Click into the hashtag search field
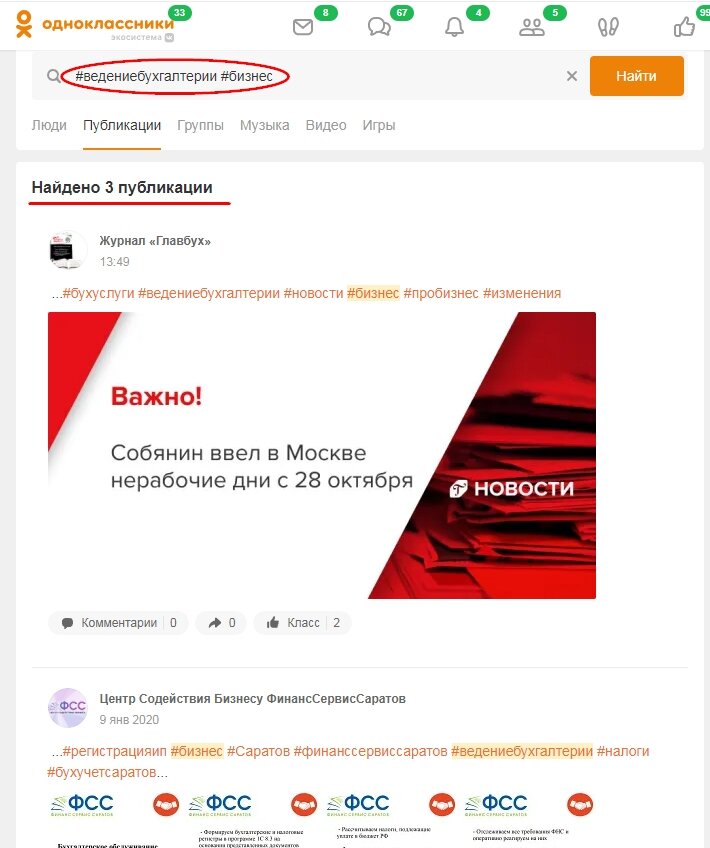 click(x=308, y=76)
